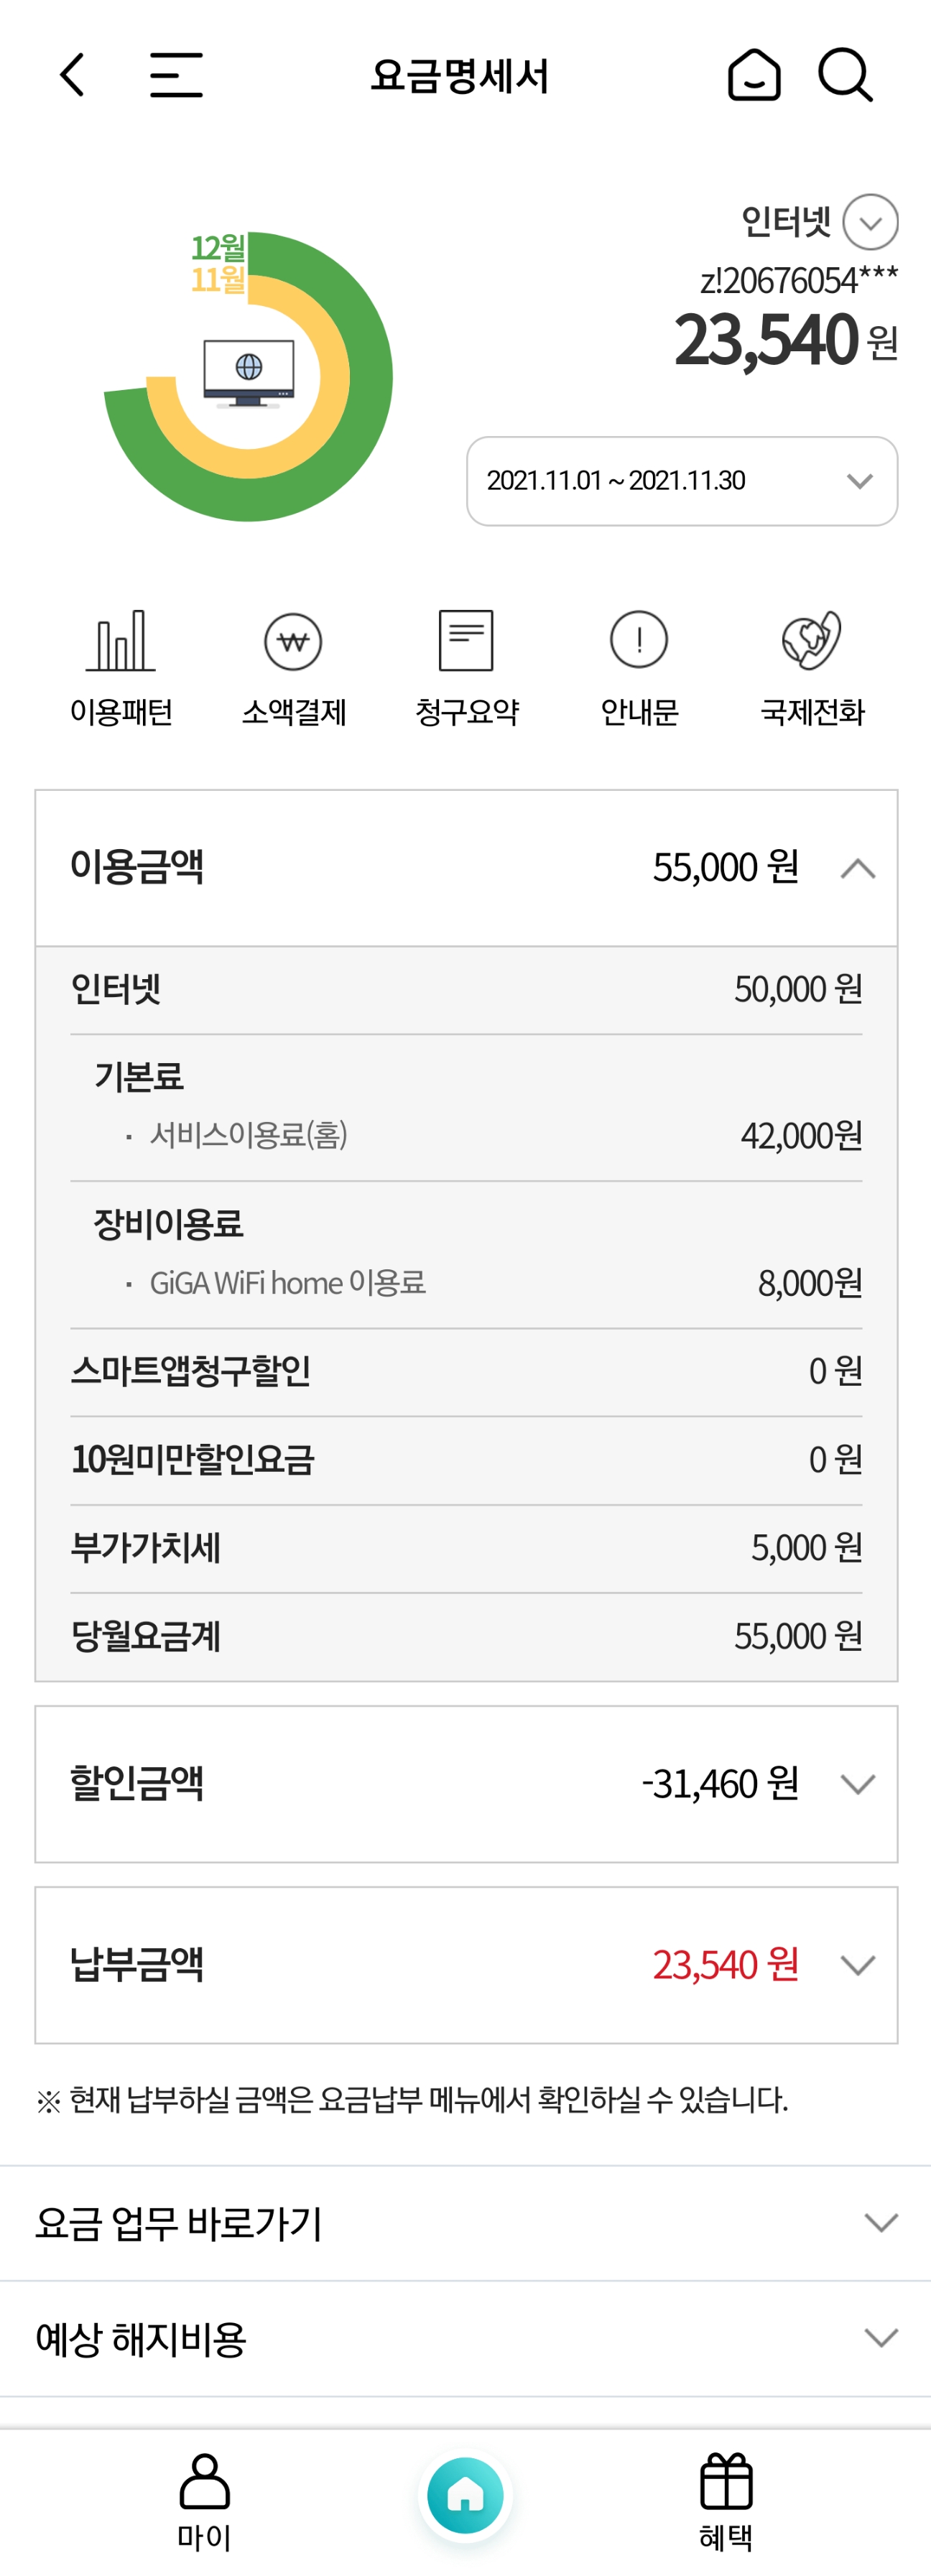Open the 인터넷 service selector chevron
The height and width of the screenshot is (2576, 931).
pos(870,222)
